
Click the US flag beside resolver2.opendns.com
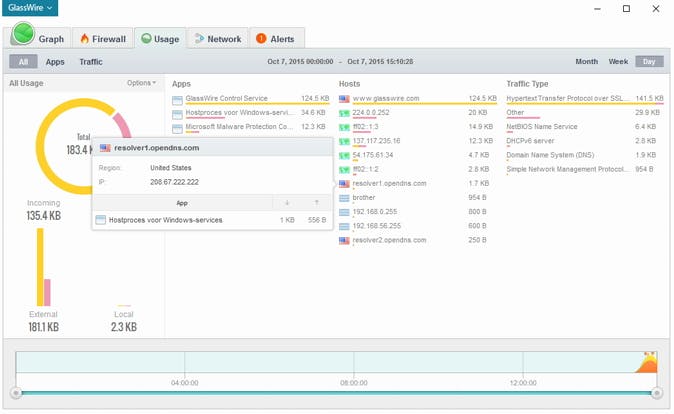pyautogui.click(x=344, y=241)
